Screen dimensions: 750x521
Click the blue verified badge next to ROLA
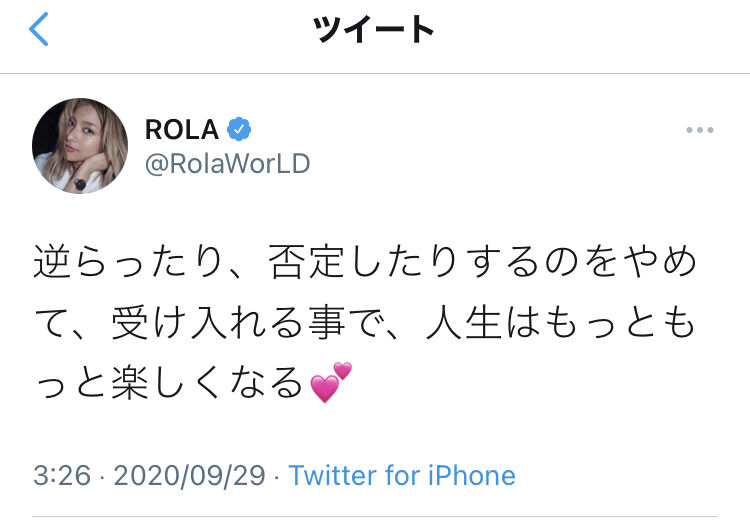pos(239,129)
